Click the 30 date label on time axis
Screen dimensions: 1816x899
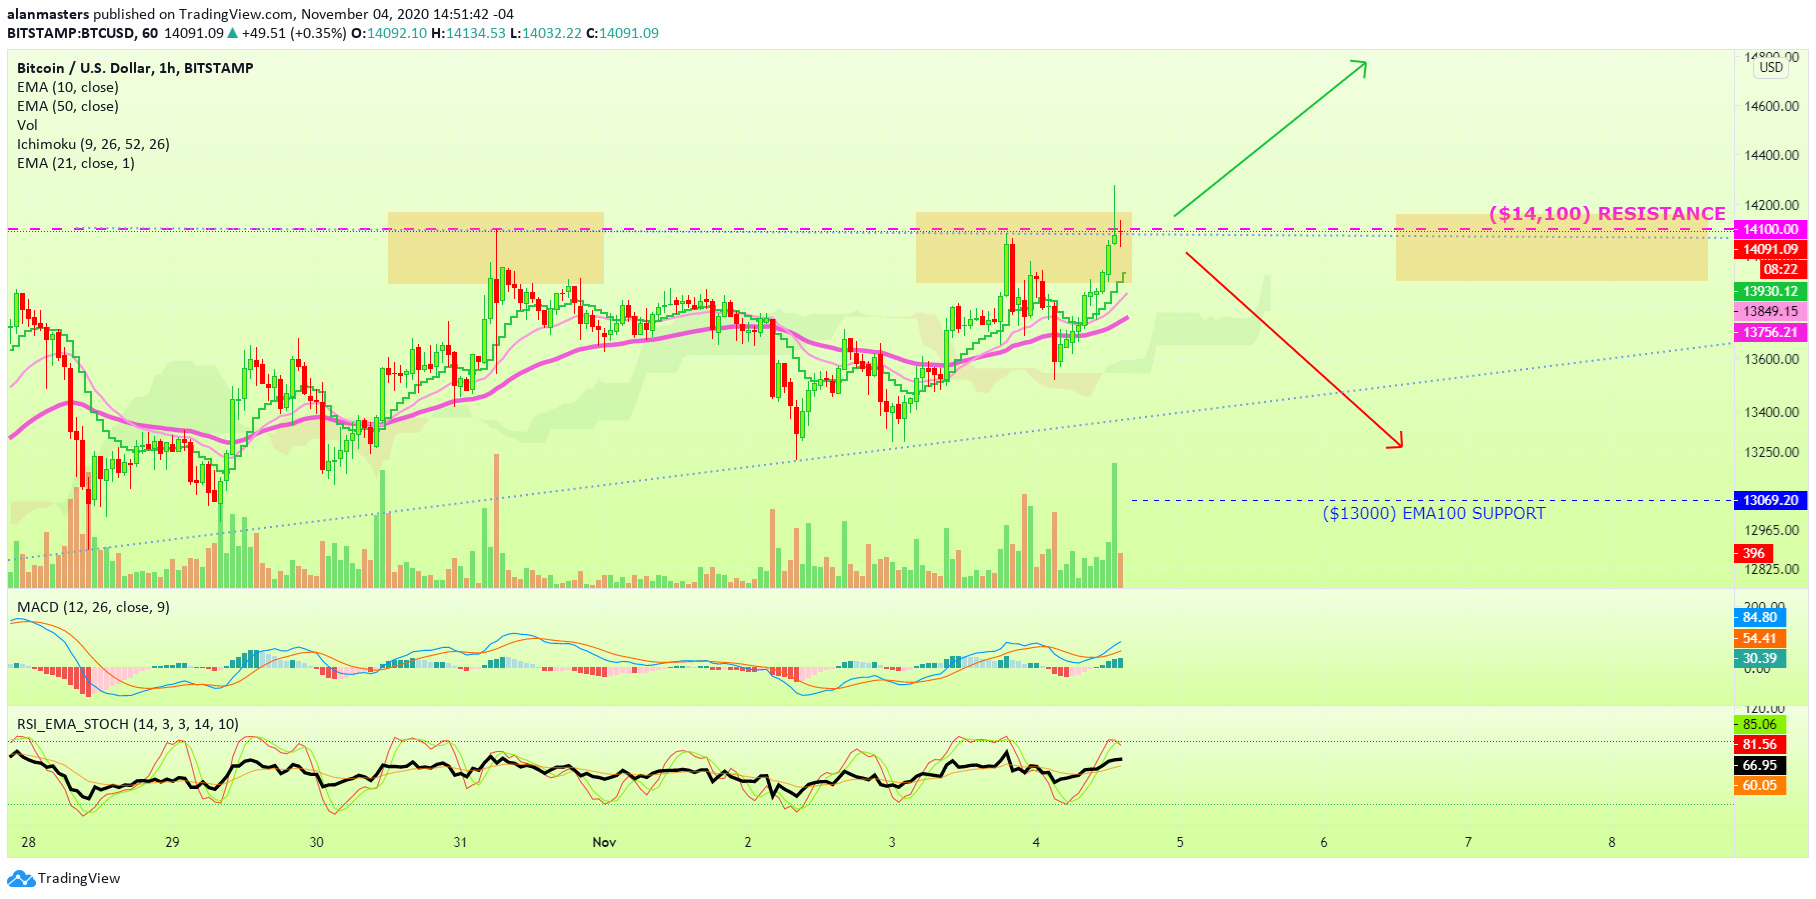[316, 842]
